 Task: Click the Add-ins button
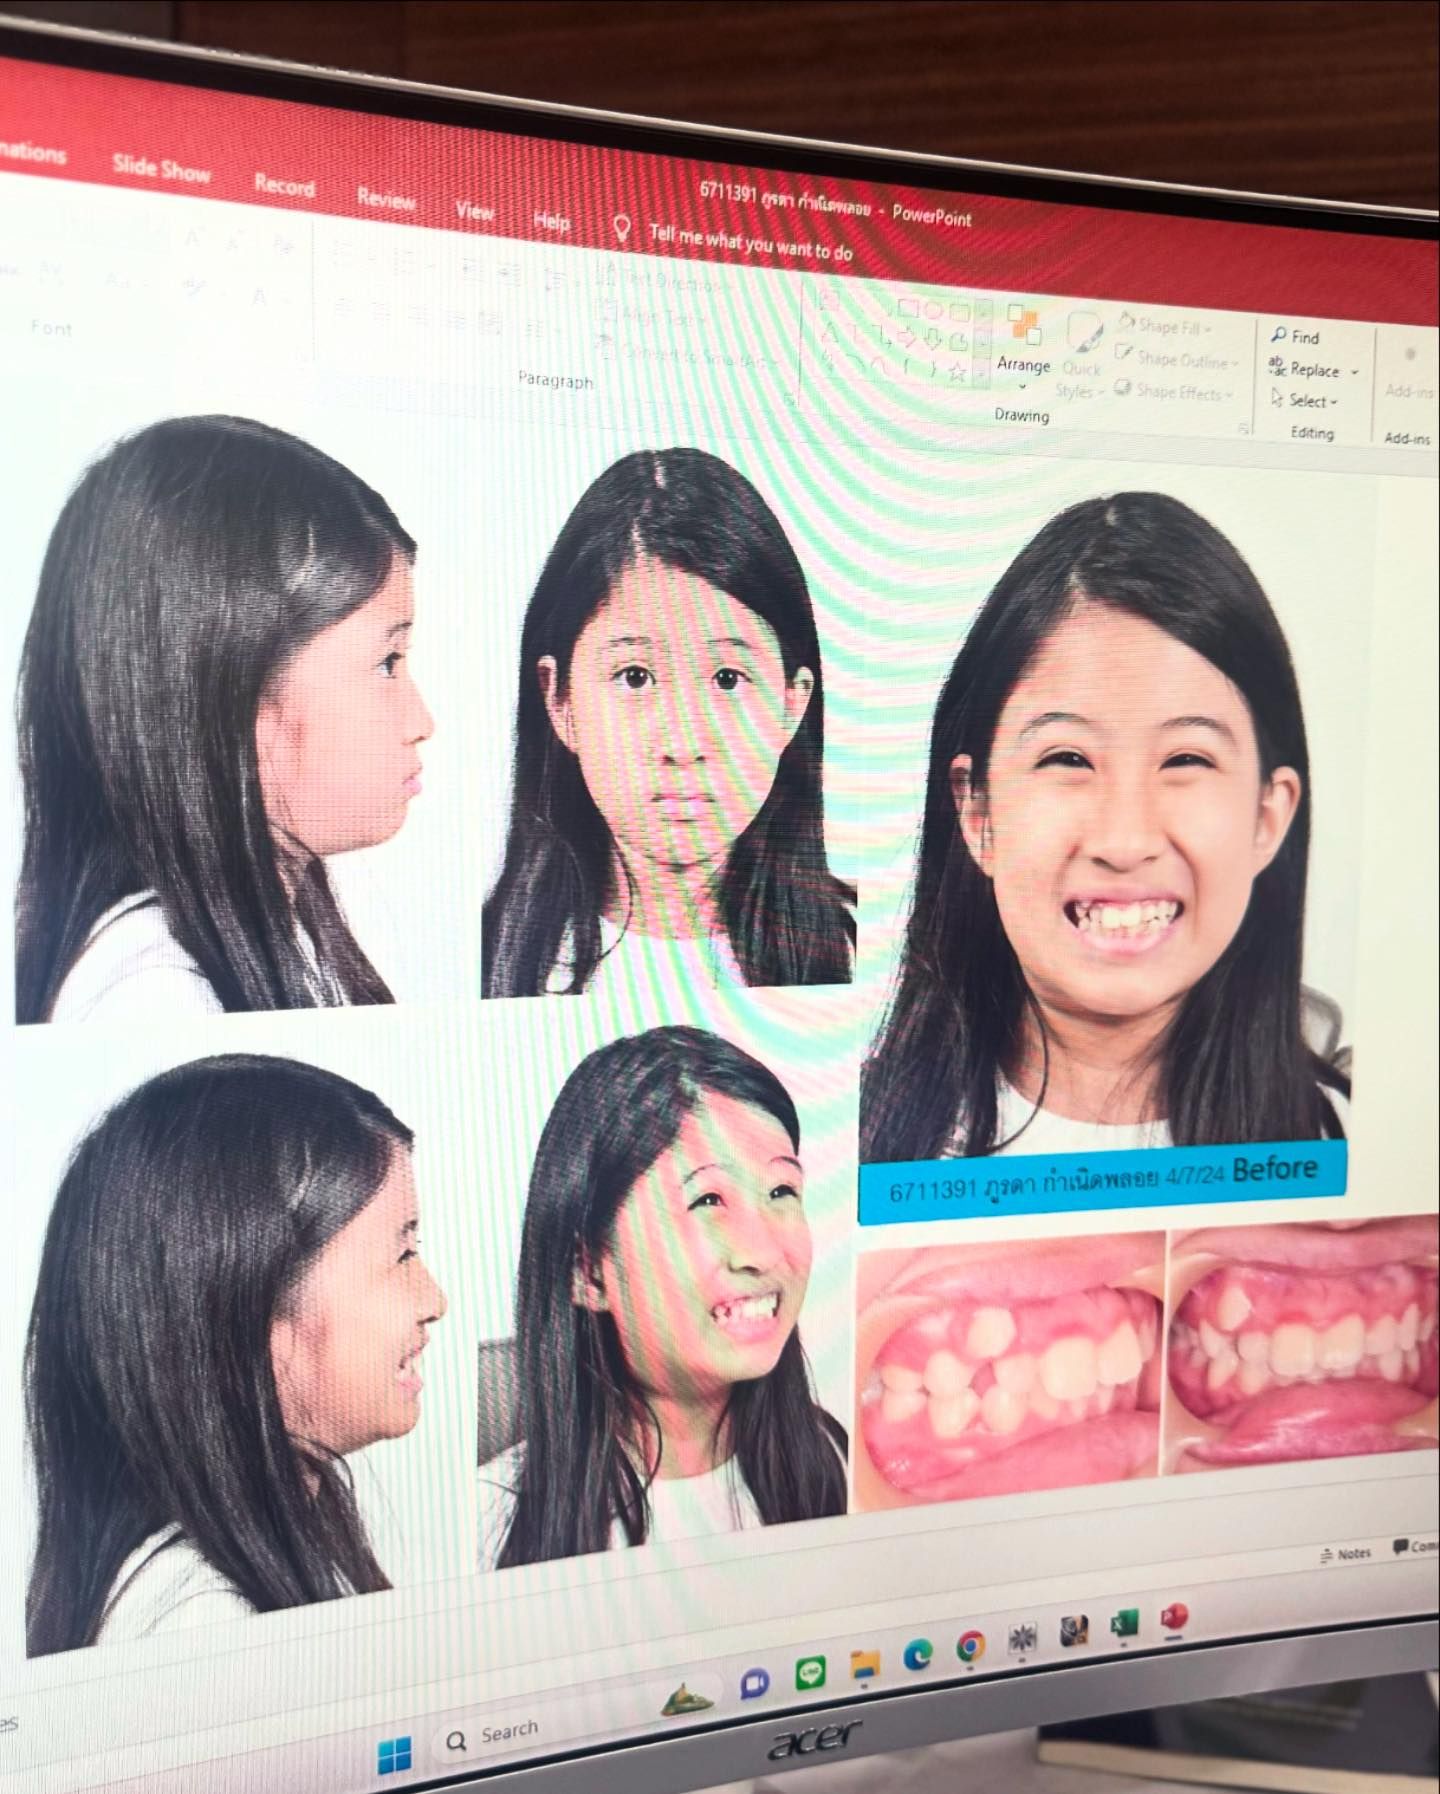click(x=1409, y=374)
